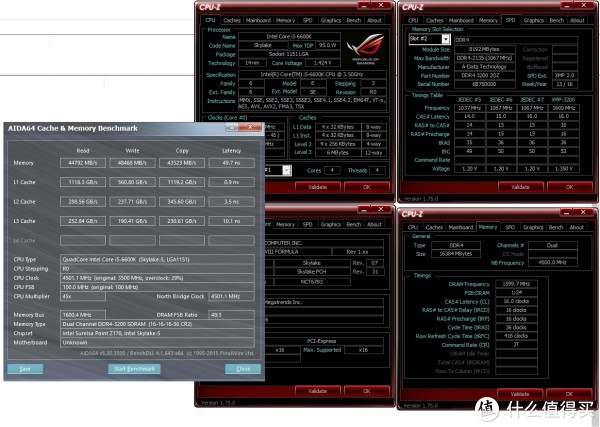
Task: Click Core Voltage value 1.424 V
Action: point(323,63)
